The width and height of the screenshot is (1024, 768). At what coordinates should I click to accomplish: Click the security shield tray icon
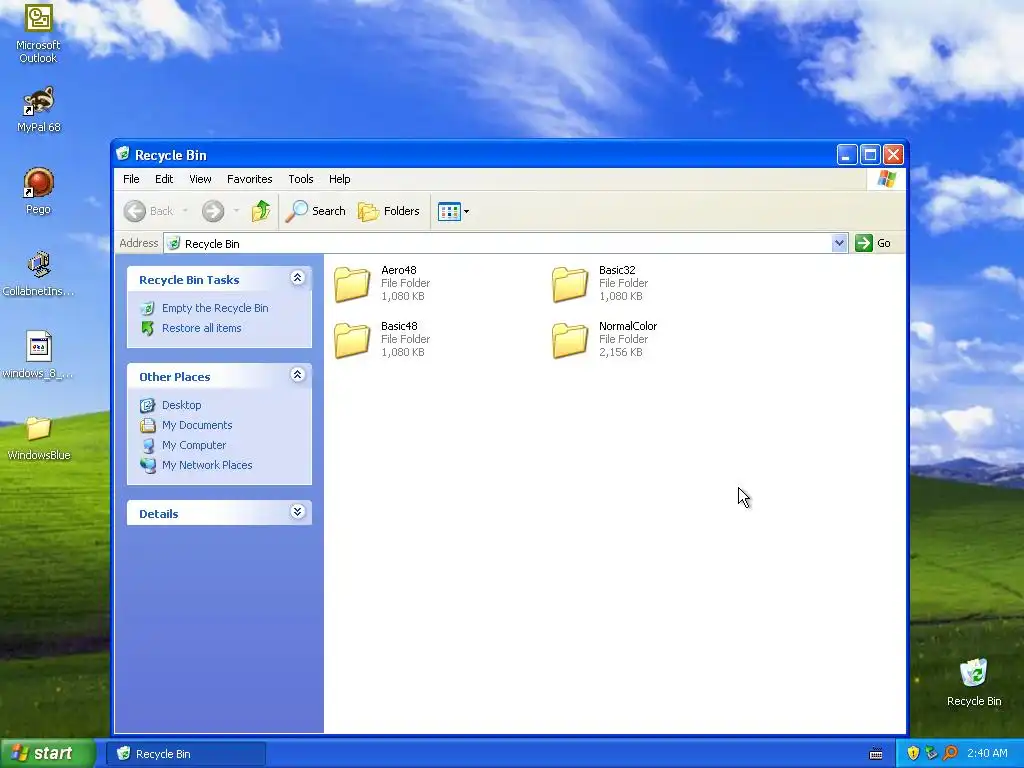pyautogui.click(x=913, y=753)
